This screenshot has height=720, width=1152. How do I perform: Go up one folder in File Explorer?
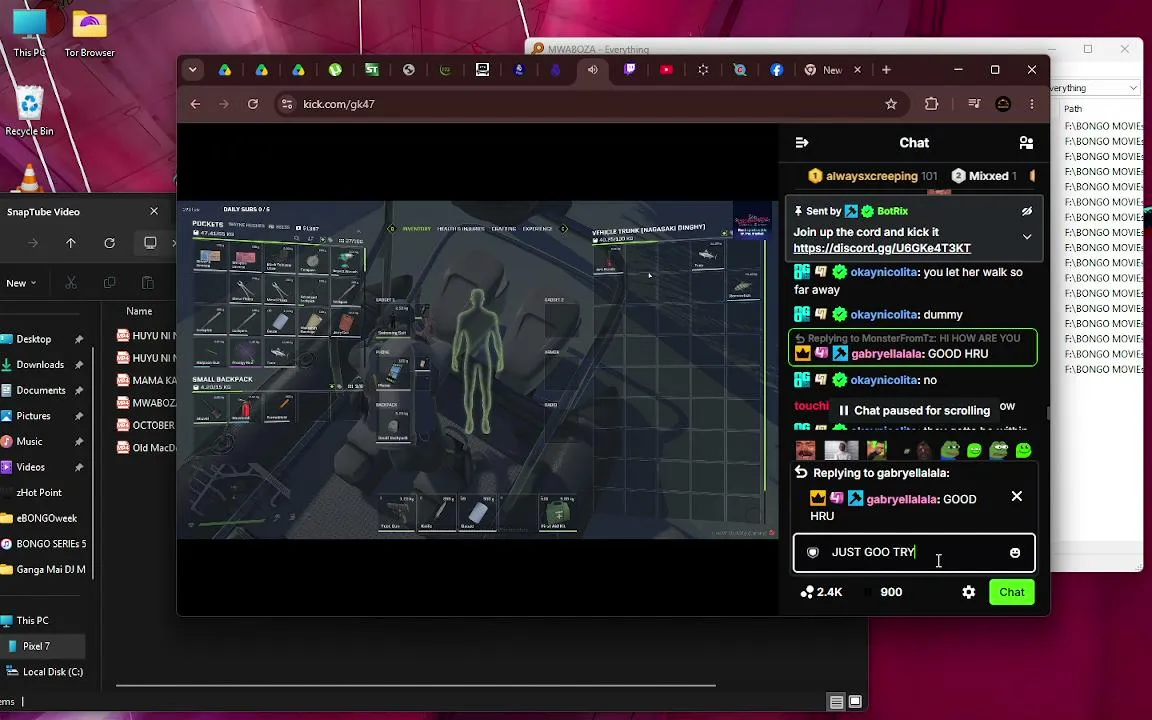71,243
